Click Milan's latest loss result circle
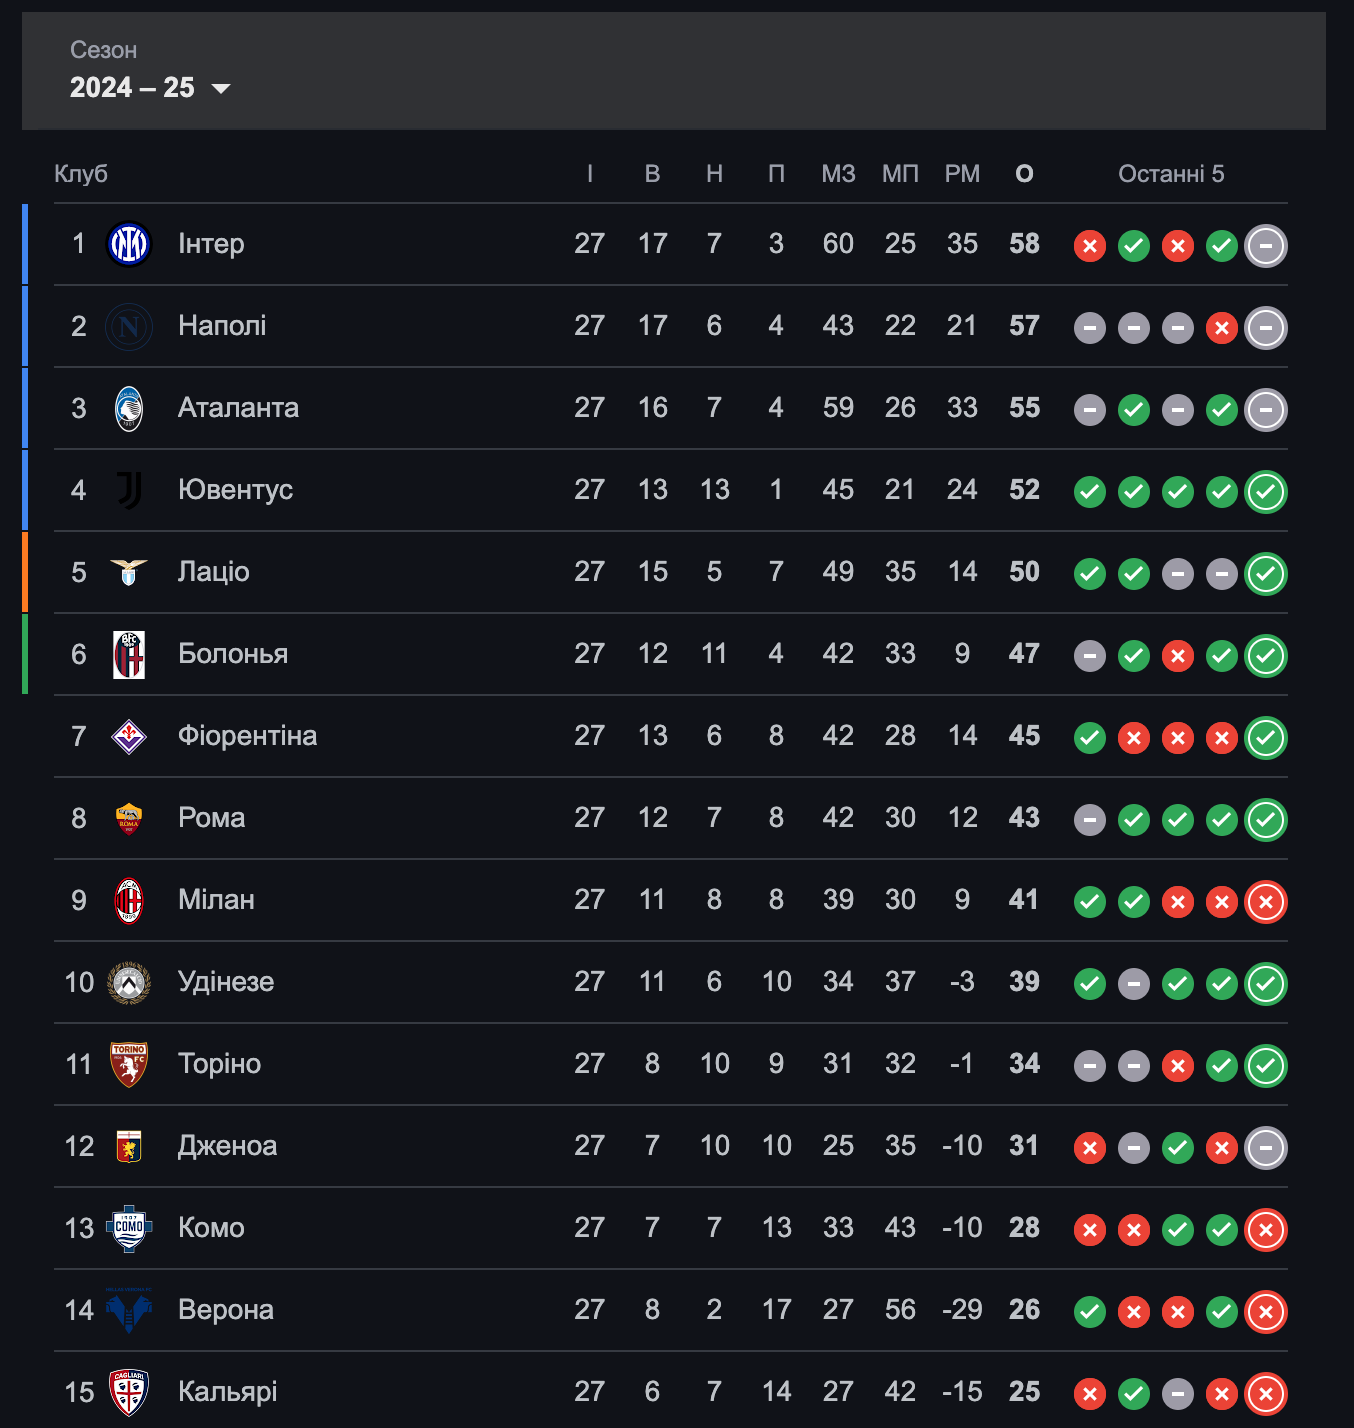 (x=1266, y=902)
